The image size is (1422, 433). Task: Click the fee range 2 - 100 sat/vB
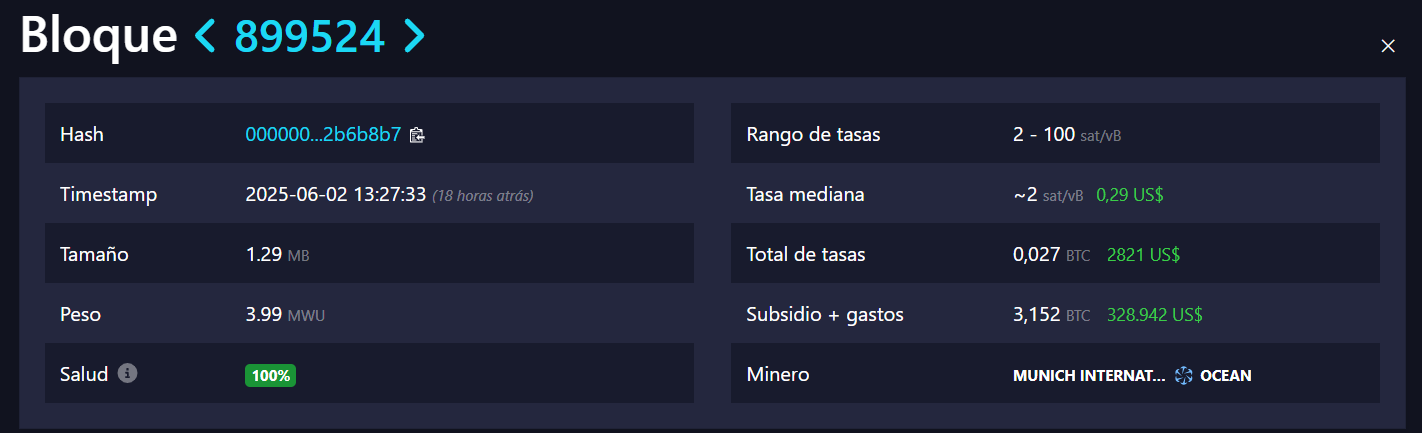(1066, 134)
